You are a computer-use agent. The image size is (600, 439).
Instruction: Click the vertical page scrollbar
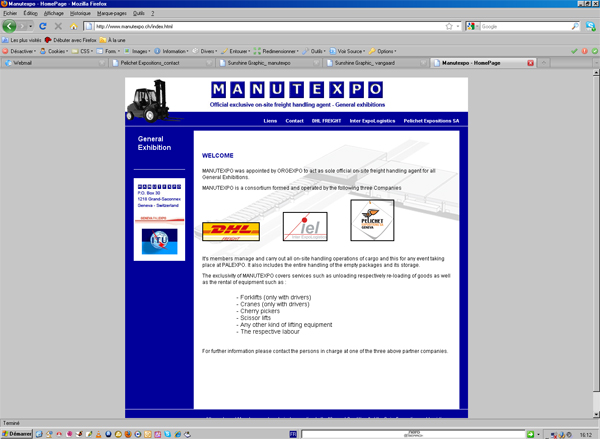596,243
